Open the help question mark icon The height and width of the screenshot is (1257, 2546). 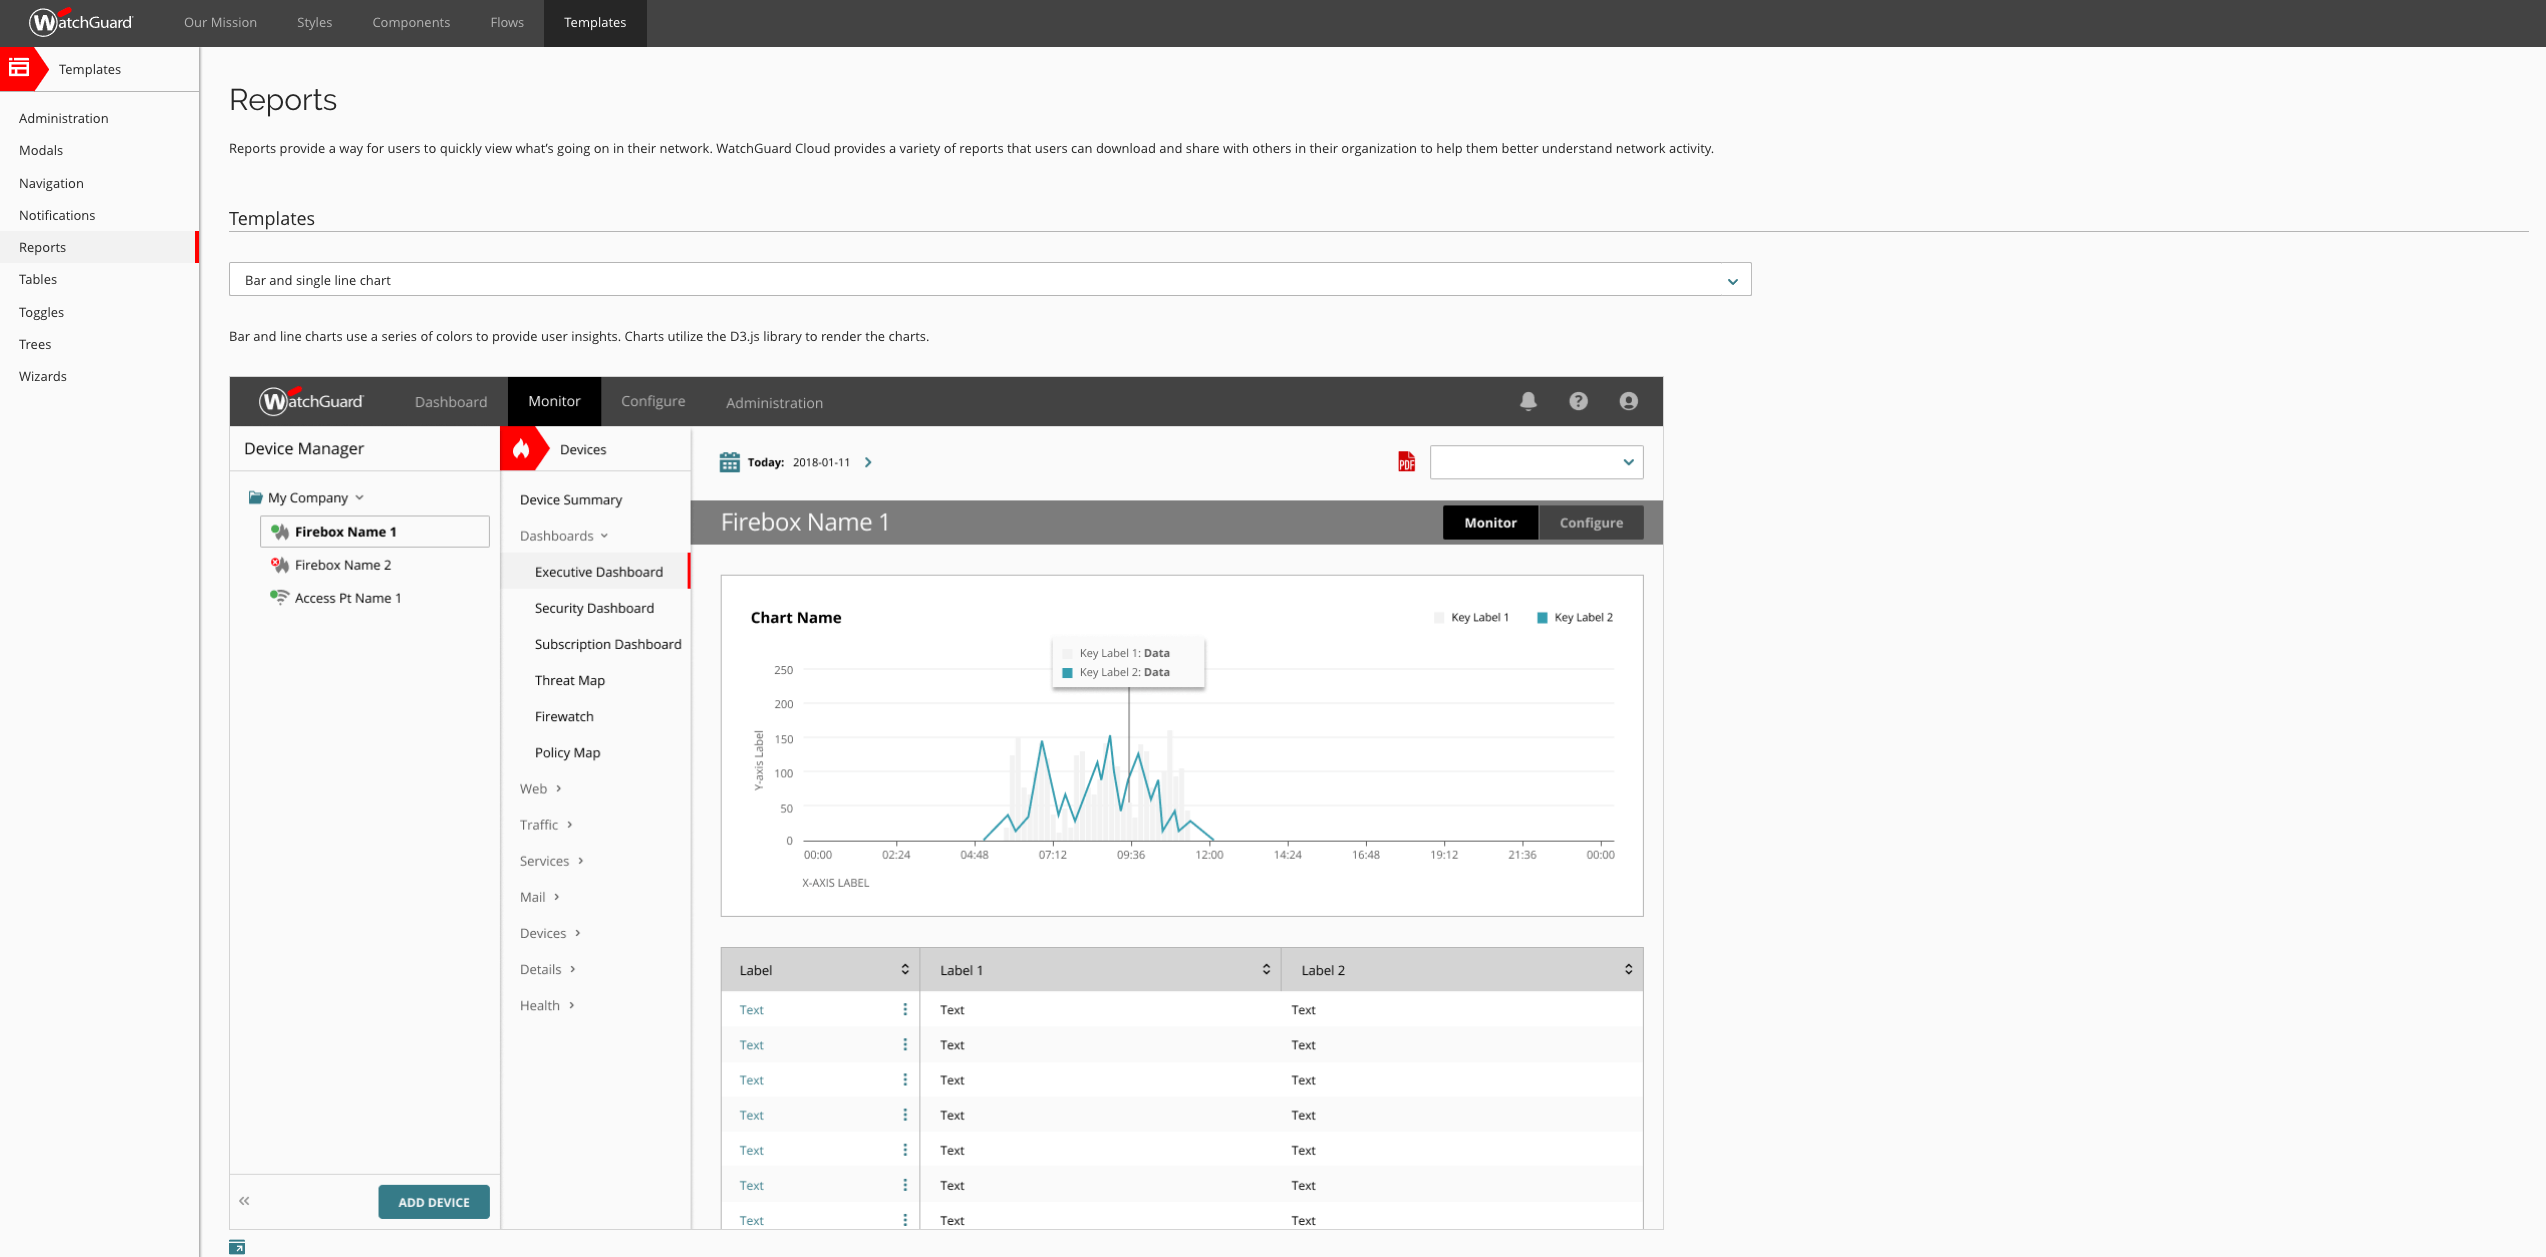pyautogui.click(x=1578, y=401)
